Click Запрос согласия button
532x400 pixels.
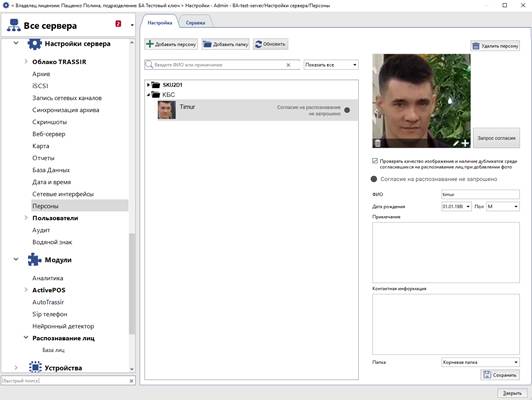point(496,138)
